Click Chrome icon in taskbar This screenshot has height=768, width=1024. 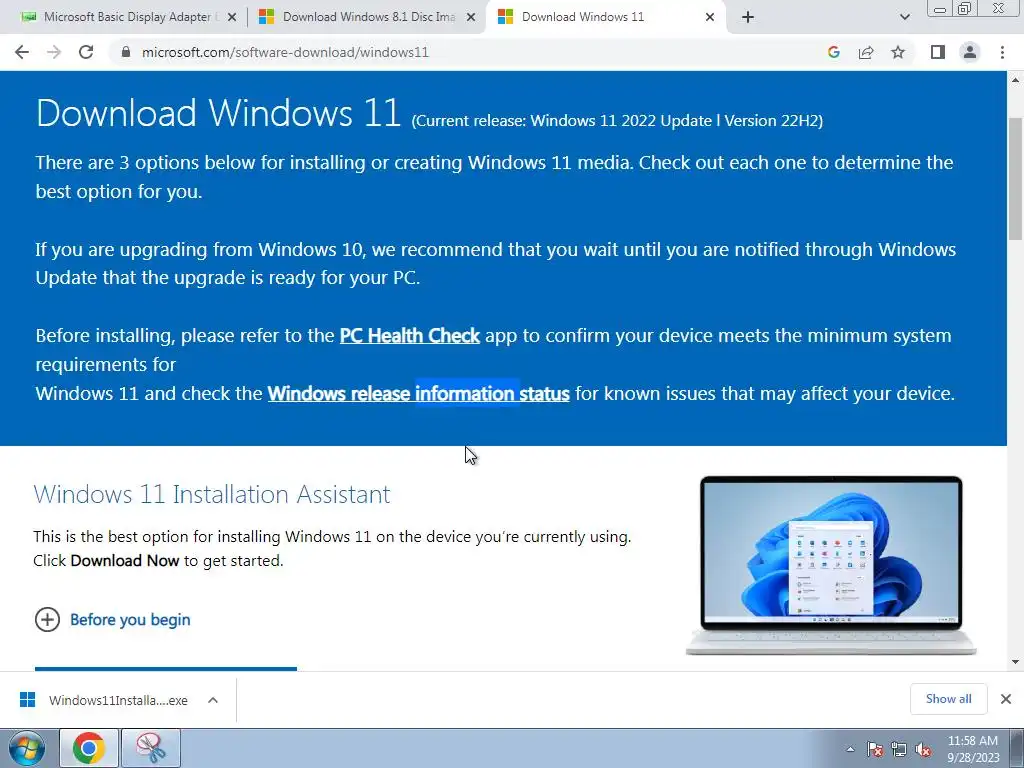coord(89,748)
